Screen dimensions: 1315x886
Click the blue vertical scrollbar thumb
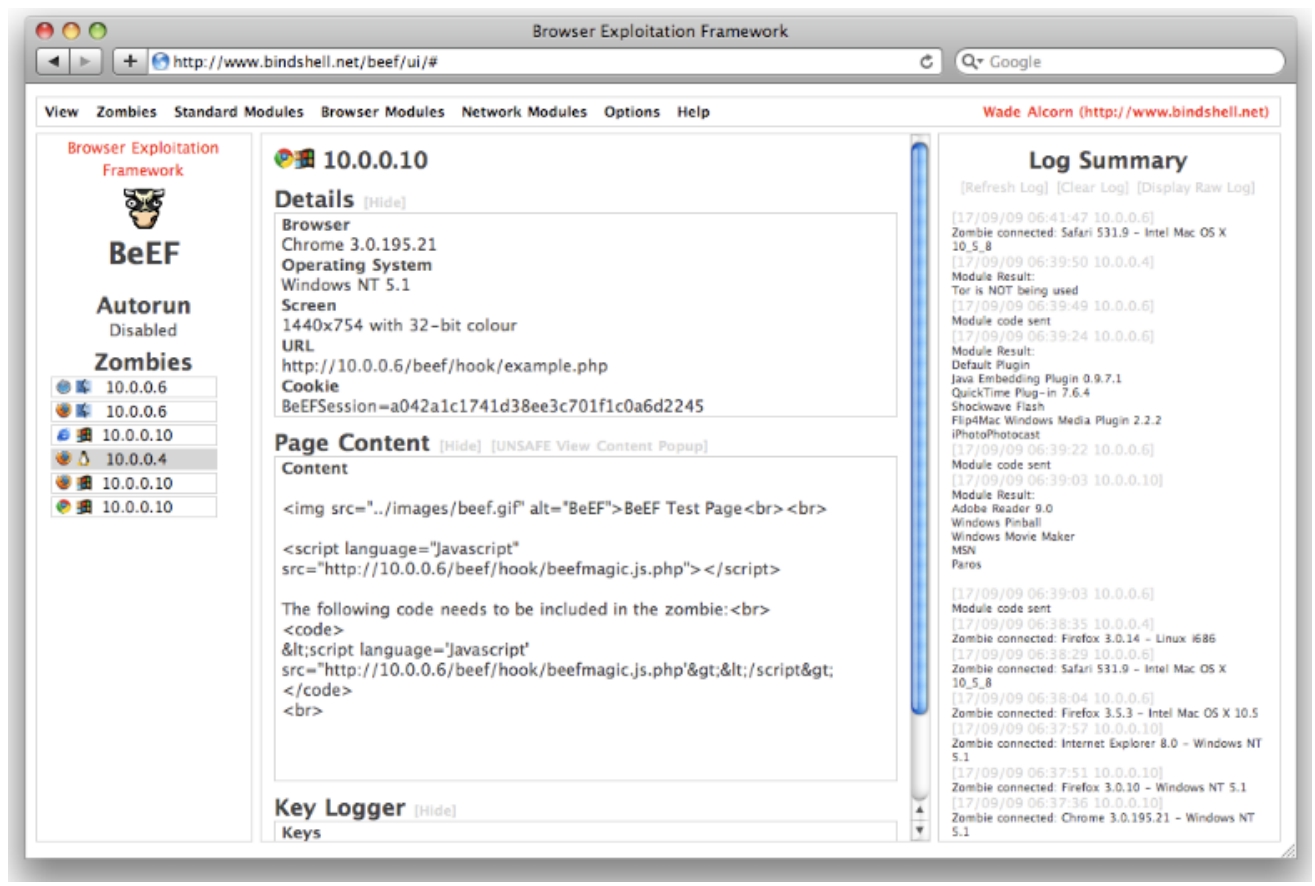pos(920,427)
